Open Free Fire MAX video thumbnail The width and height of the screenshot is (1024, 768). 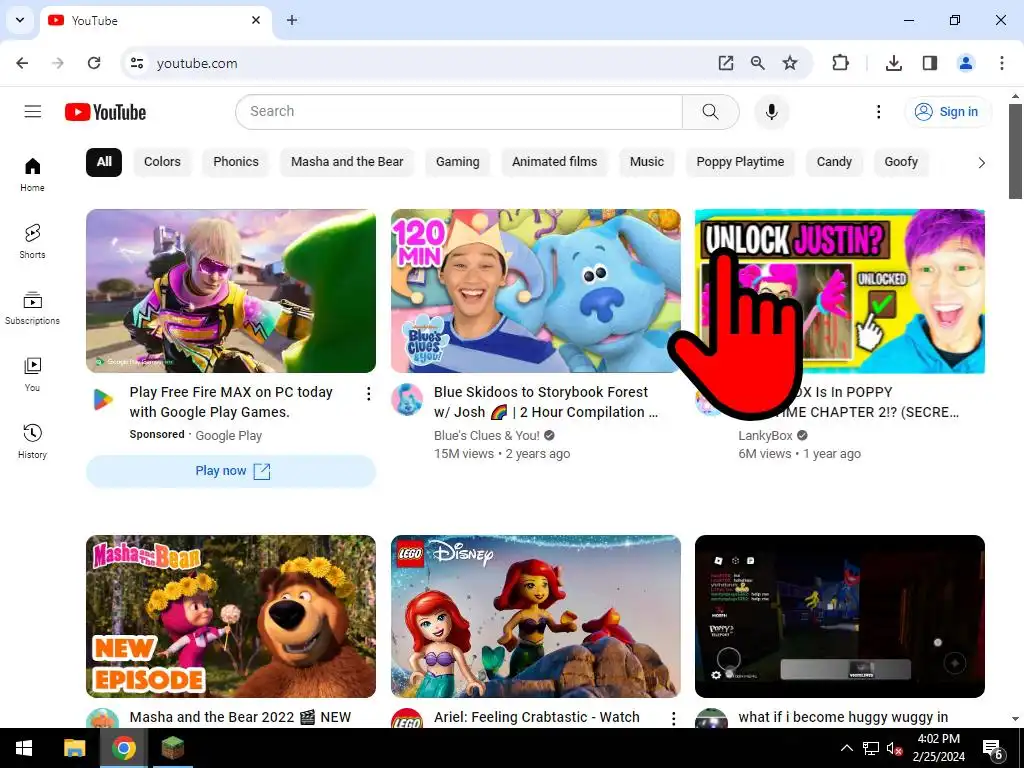(x=231, y=291)
